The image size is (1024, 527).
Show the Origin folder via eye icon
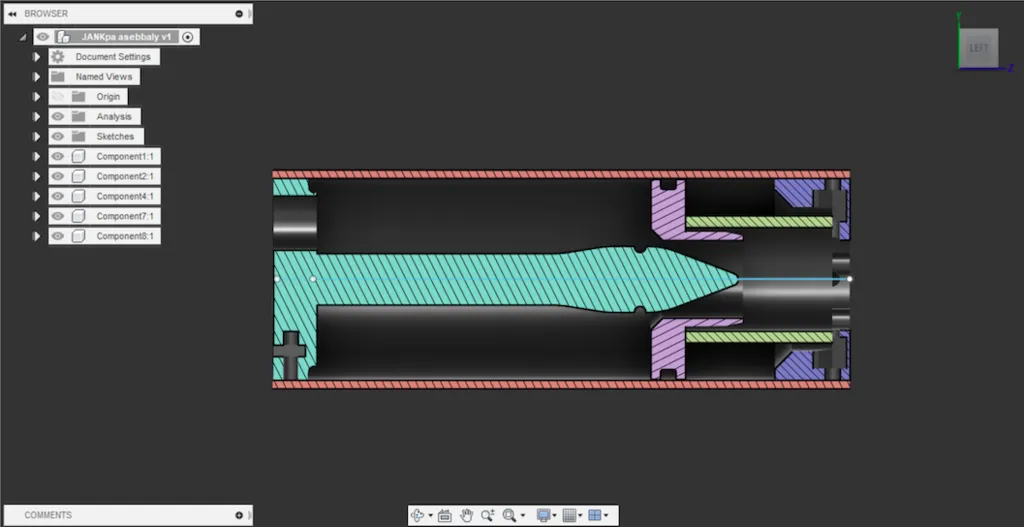point(58,97)
